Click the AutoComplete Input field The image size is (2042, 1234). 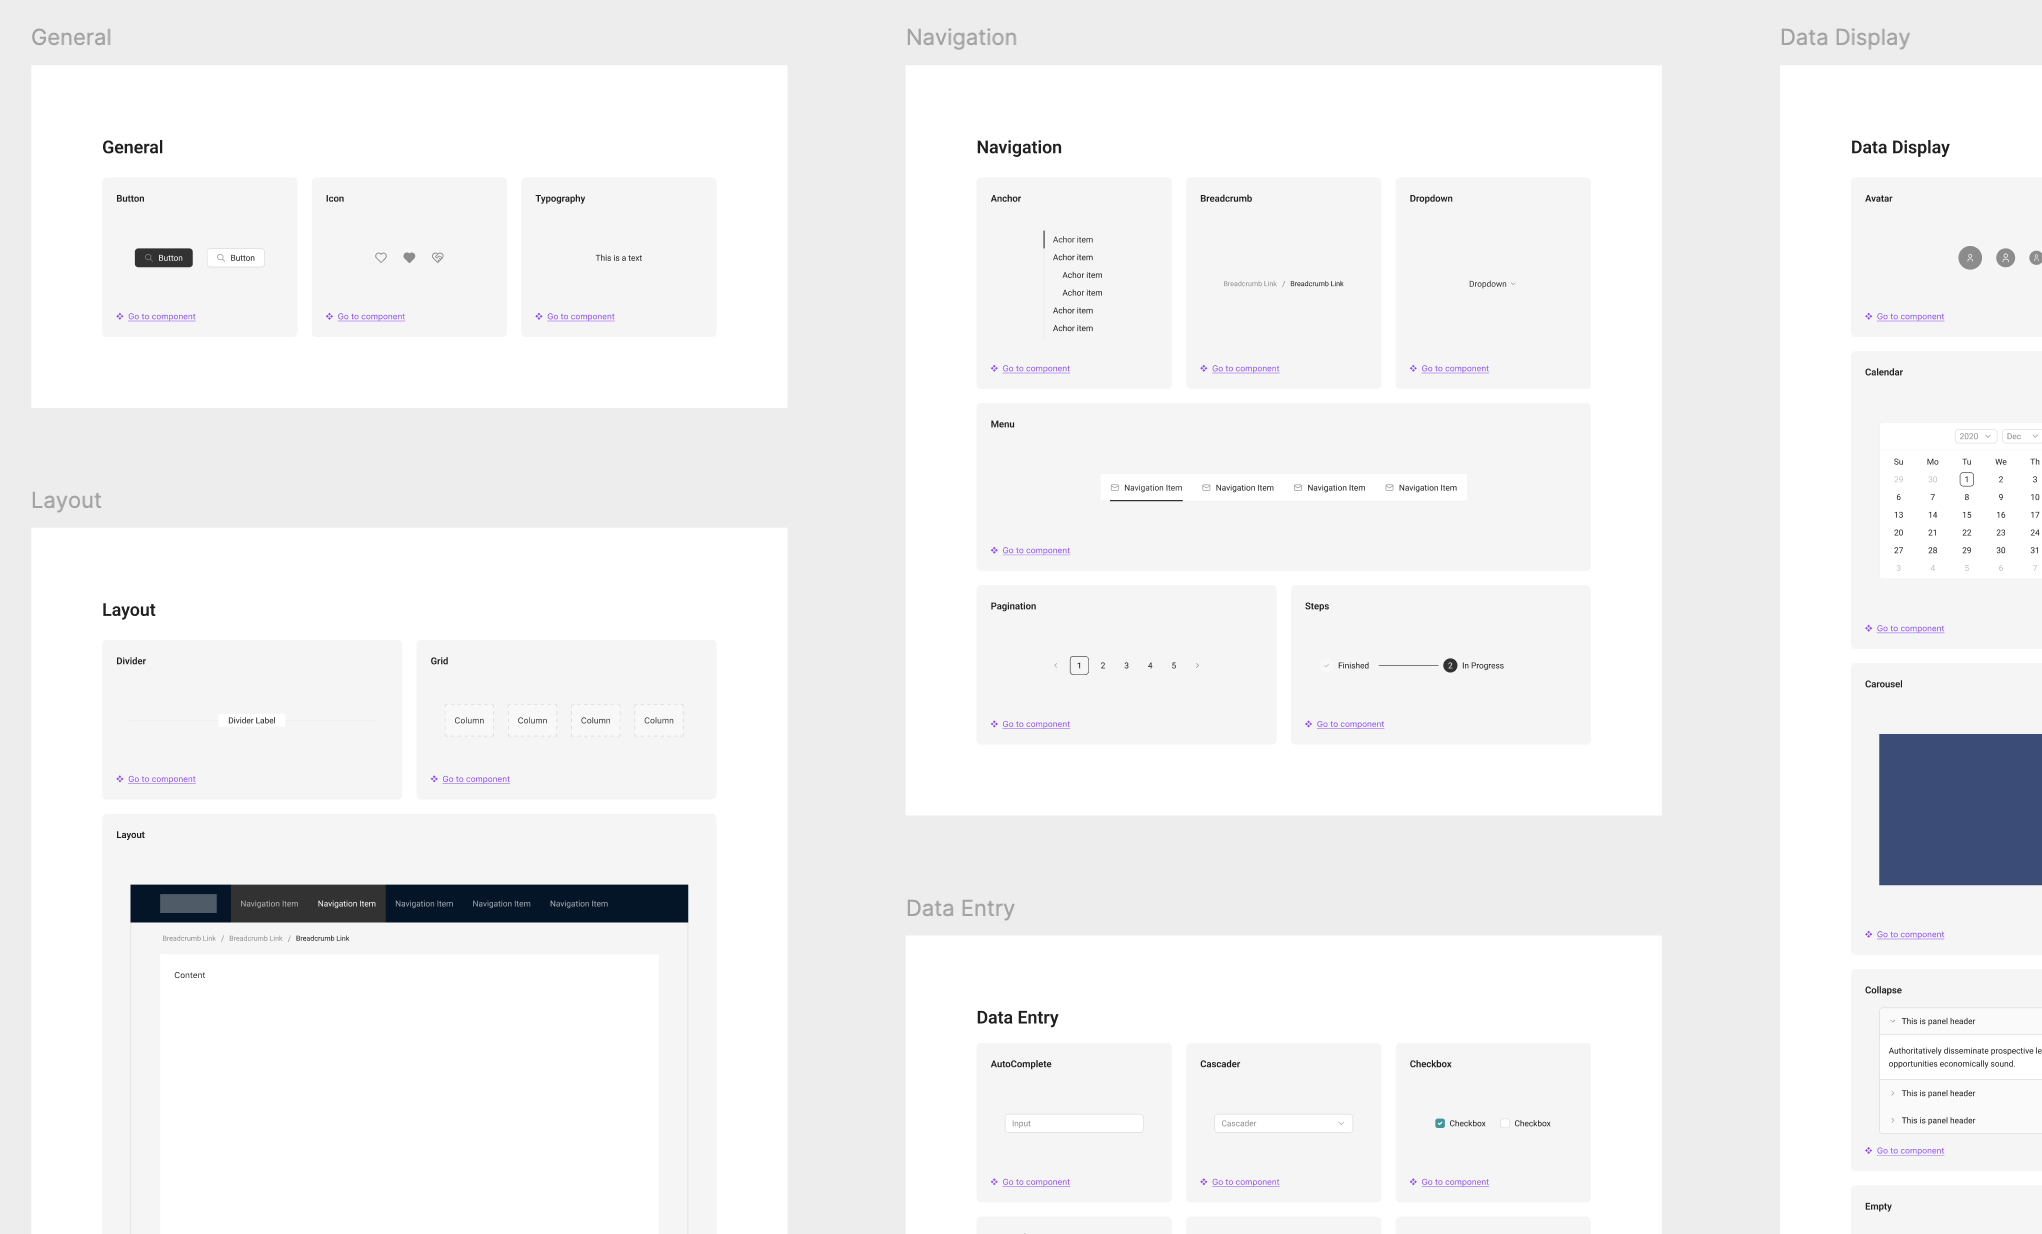pyautogui.click(x=1074, y=1123)
